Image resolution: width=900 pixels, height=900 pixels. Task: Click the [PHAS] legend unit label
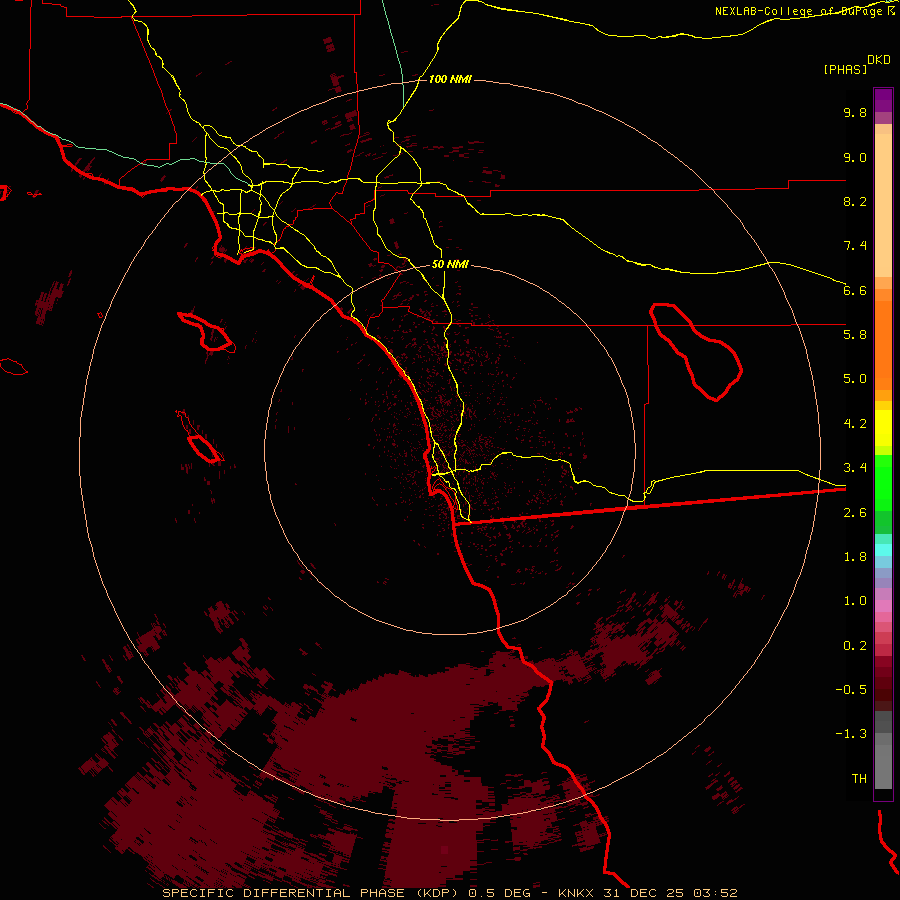coord(845,69)
